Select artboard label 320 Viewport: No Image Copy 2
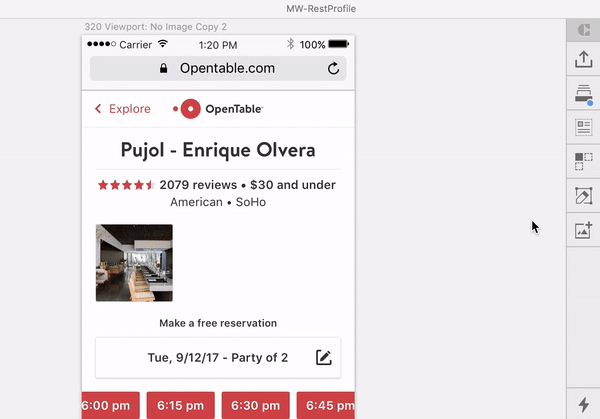 155,27
